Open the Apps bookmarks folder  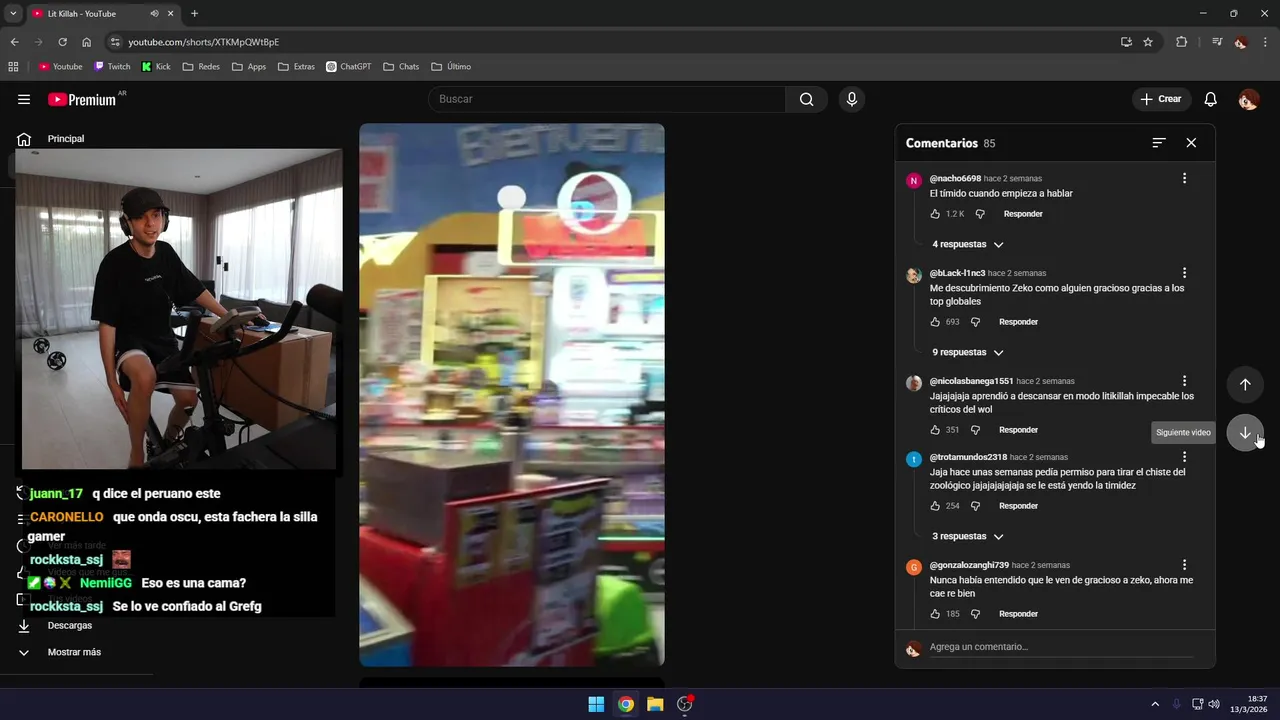point(249,67)
